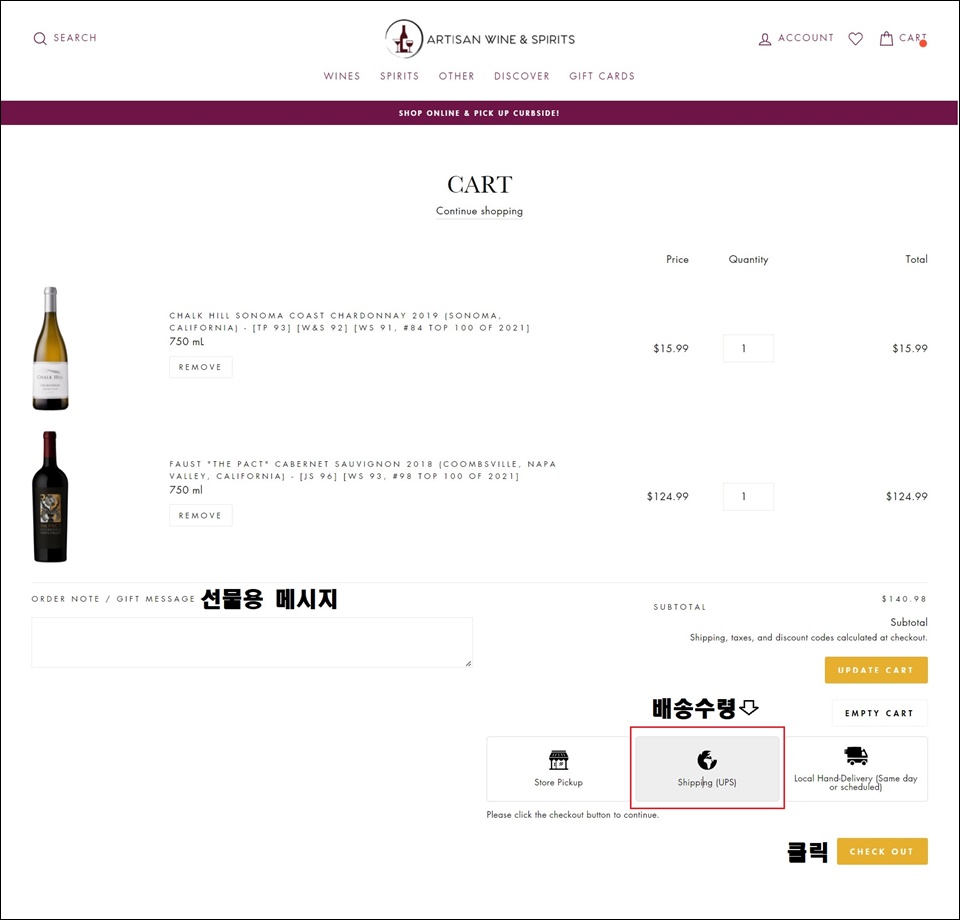Open the Chalk Hill Chardonnay bottle thumbnail
The width and height of the screenshot is (960, 920).
coord(51,348)
